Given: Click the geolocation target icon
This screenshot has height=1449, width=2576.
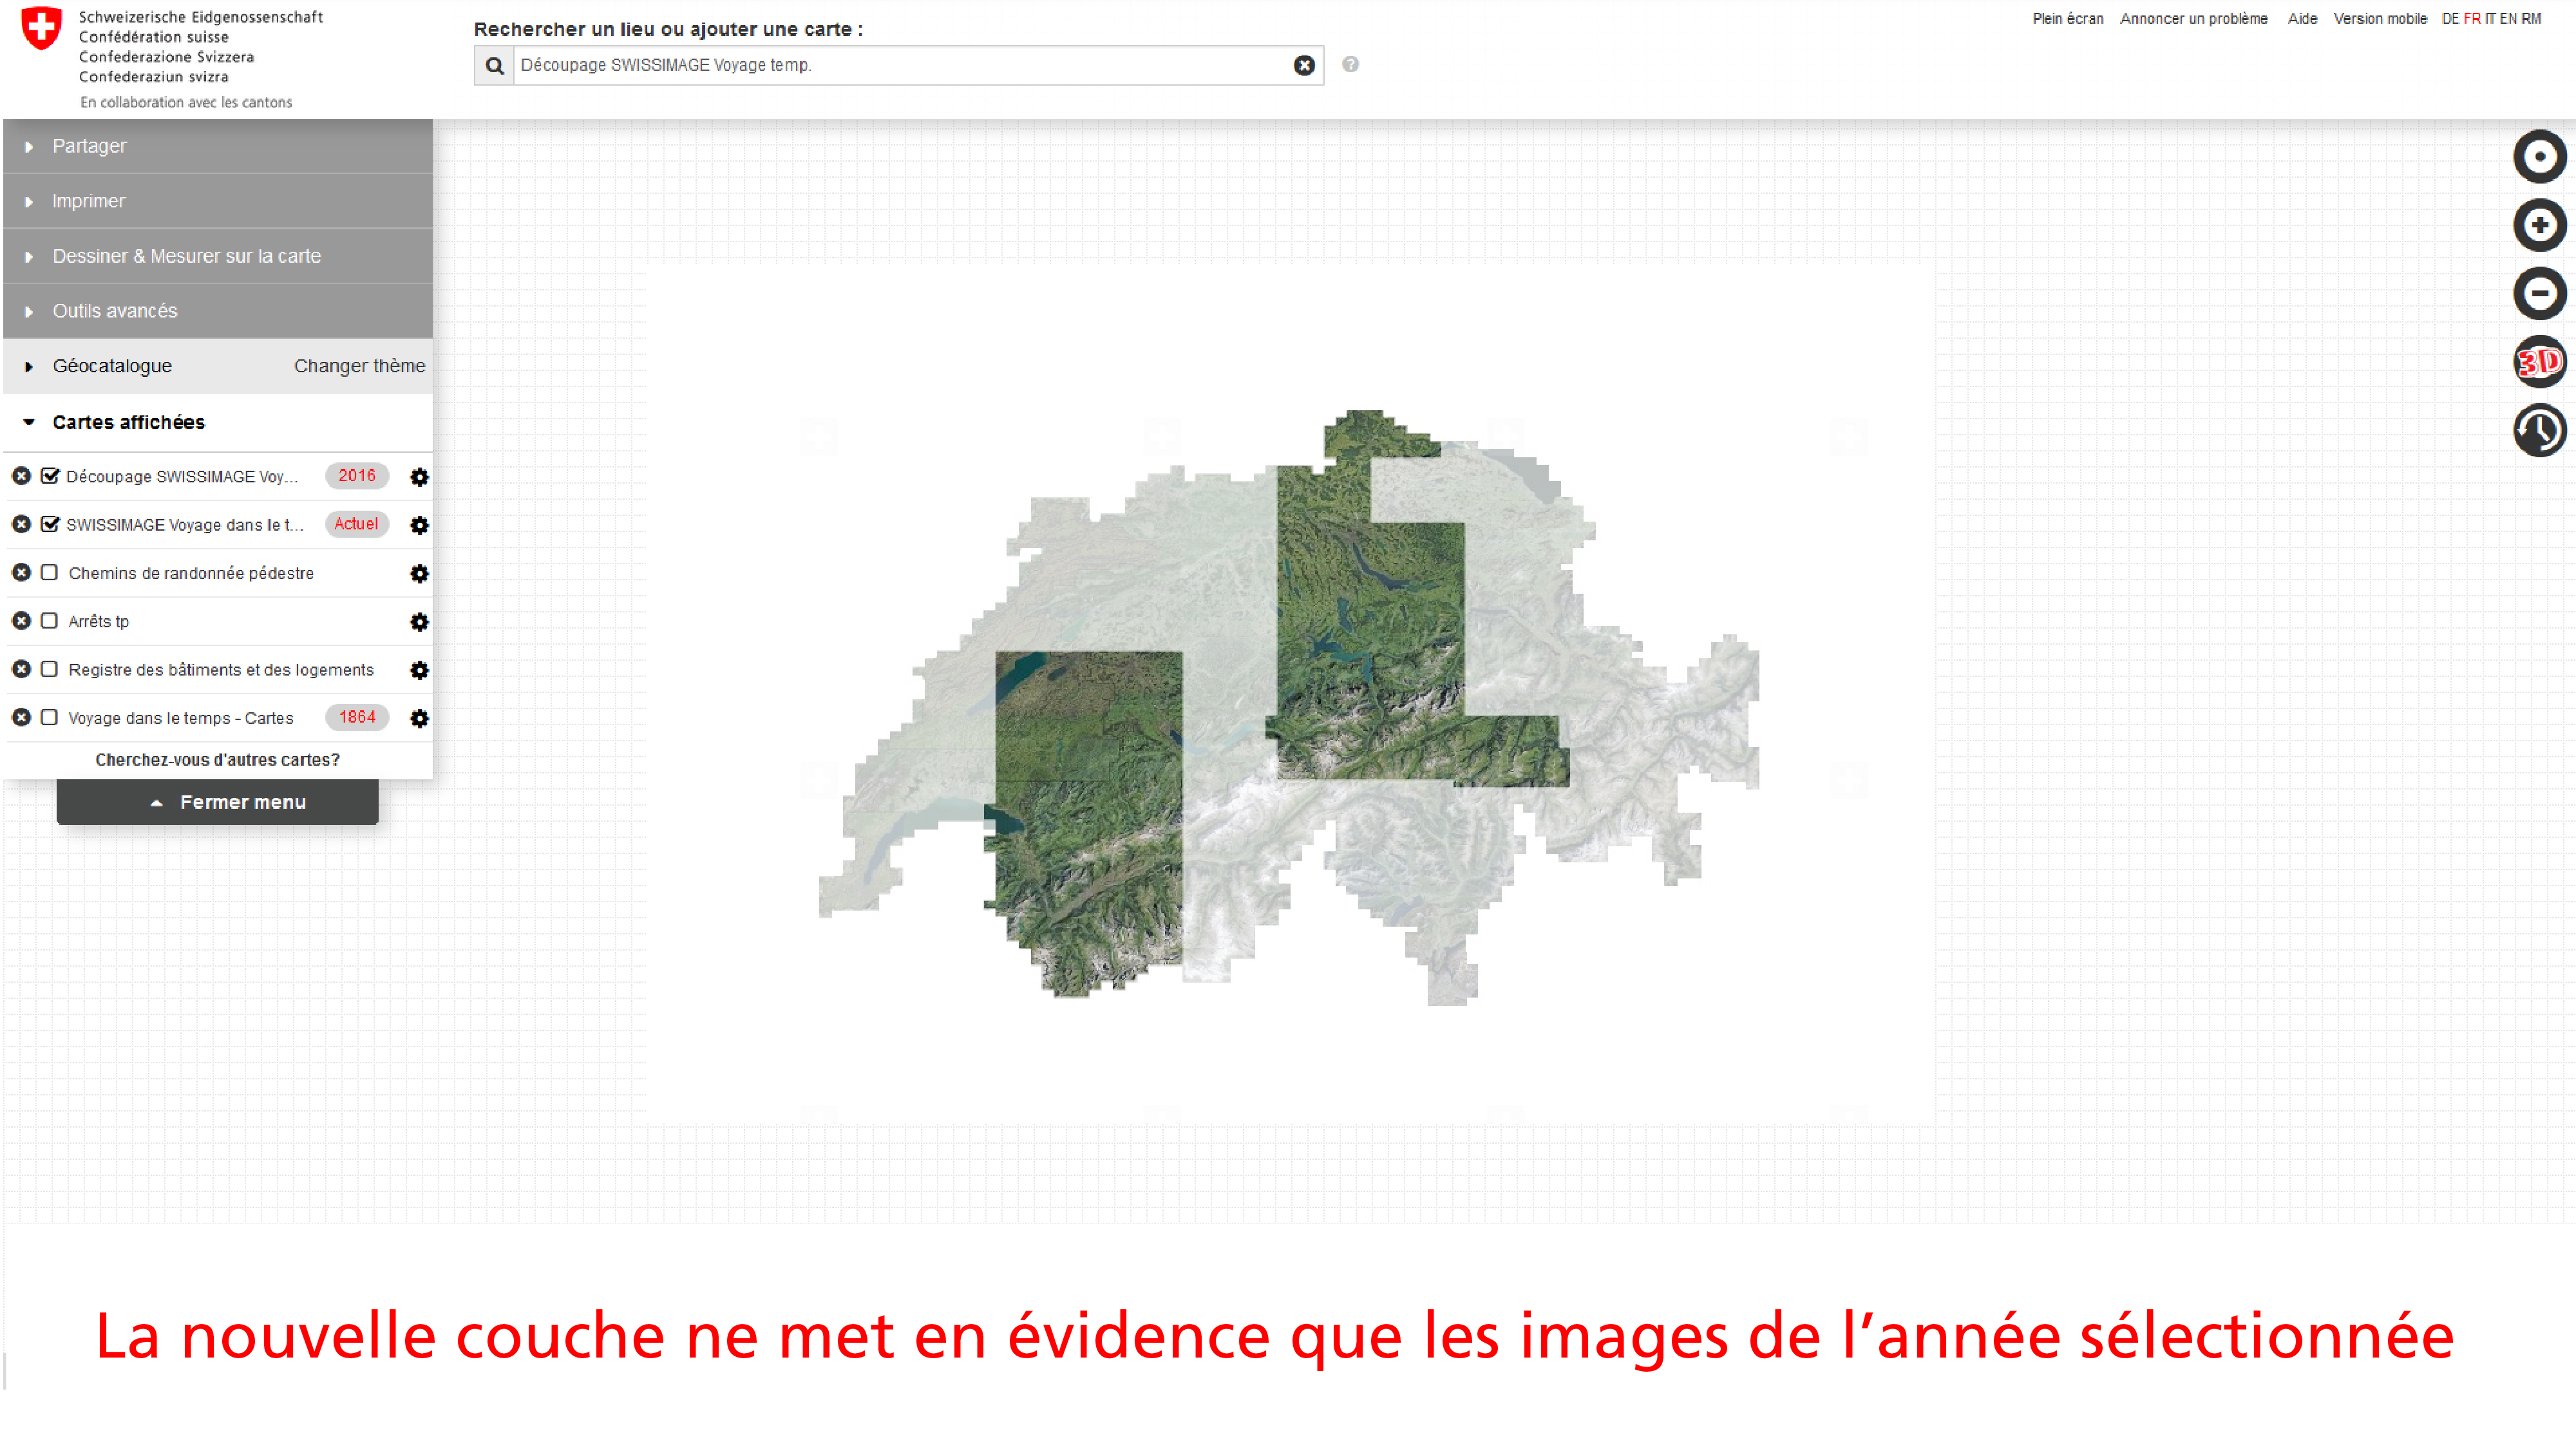Looking at the screenshot, I should (2539, 157).
